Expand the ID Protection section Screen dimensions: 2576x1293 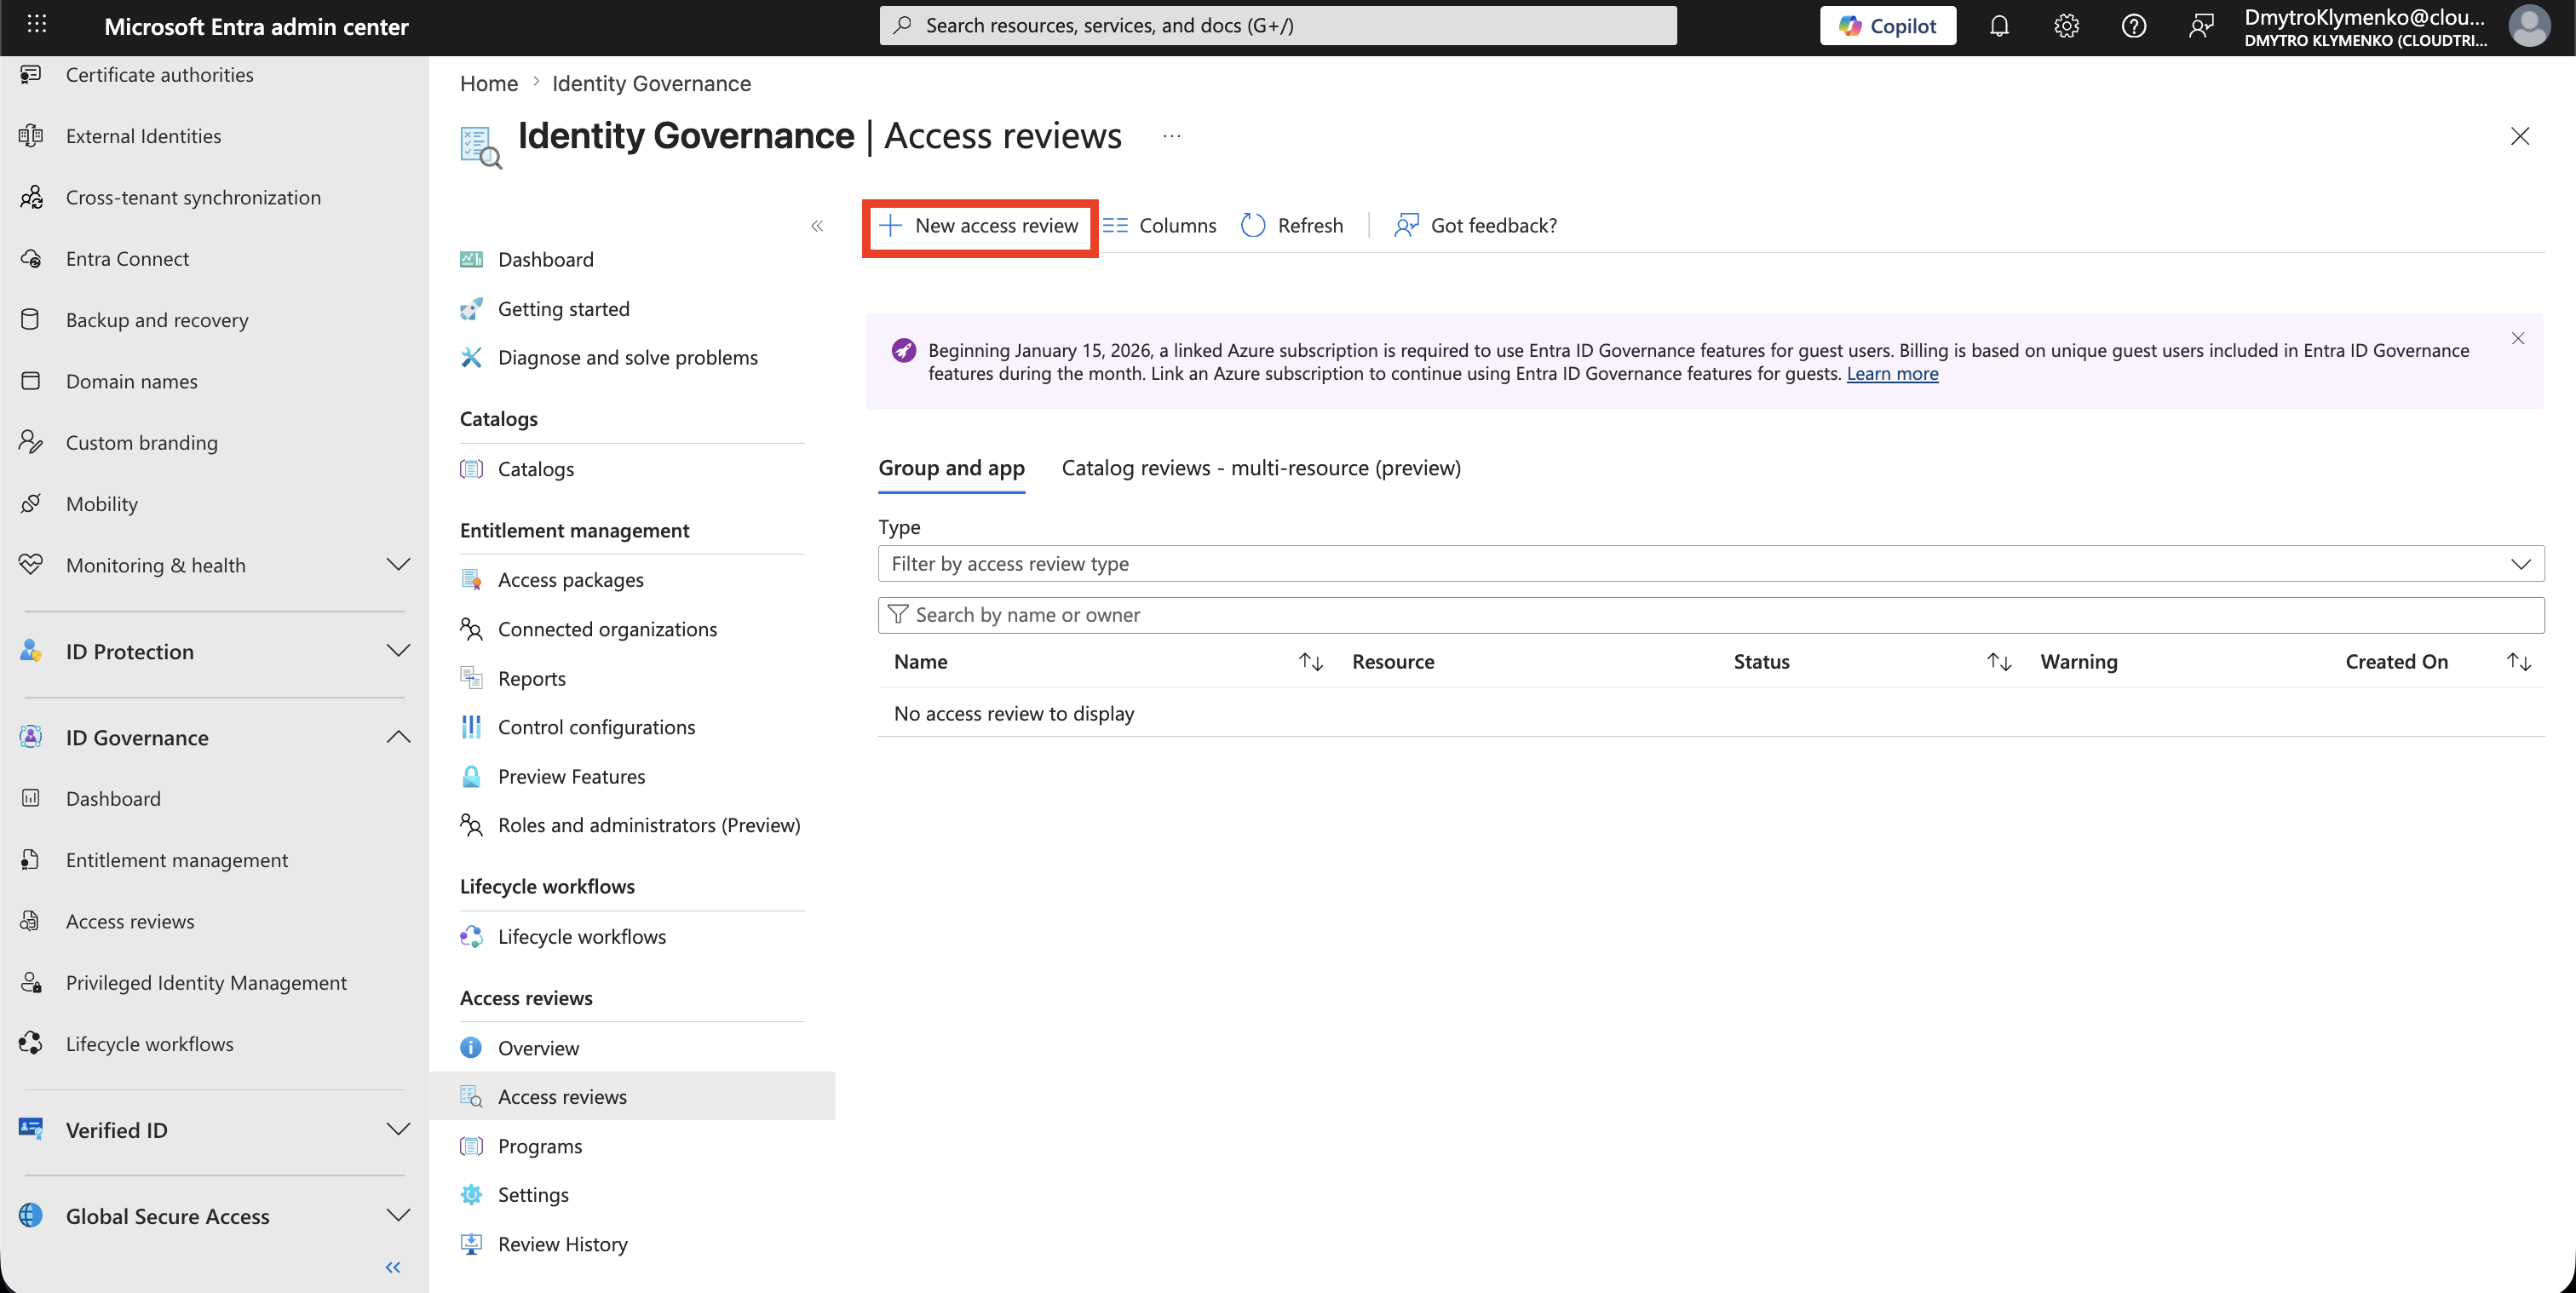(x=398, y=651)
